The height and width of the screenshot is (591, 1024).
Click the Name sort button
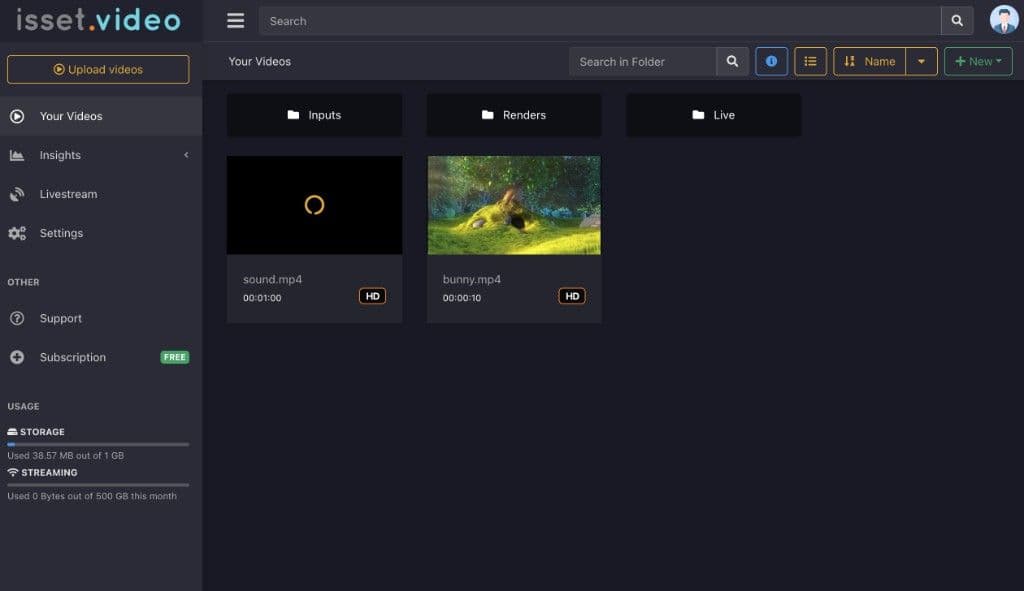870,61
